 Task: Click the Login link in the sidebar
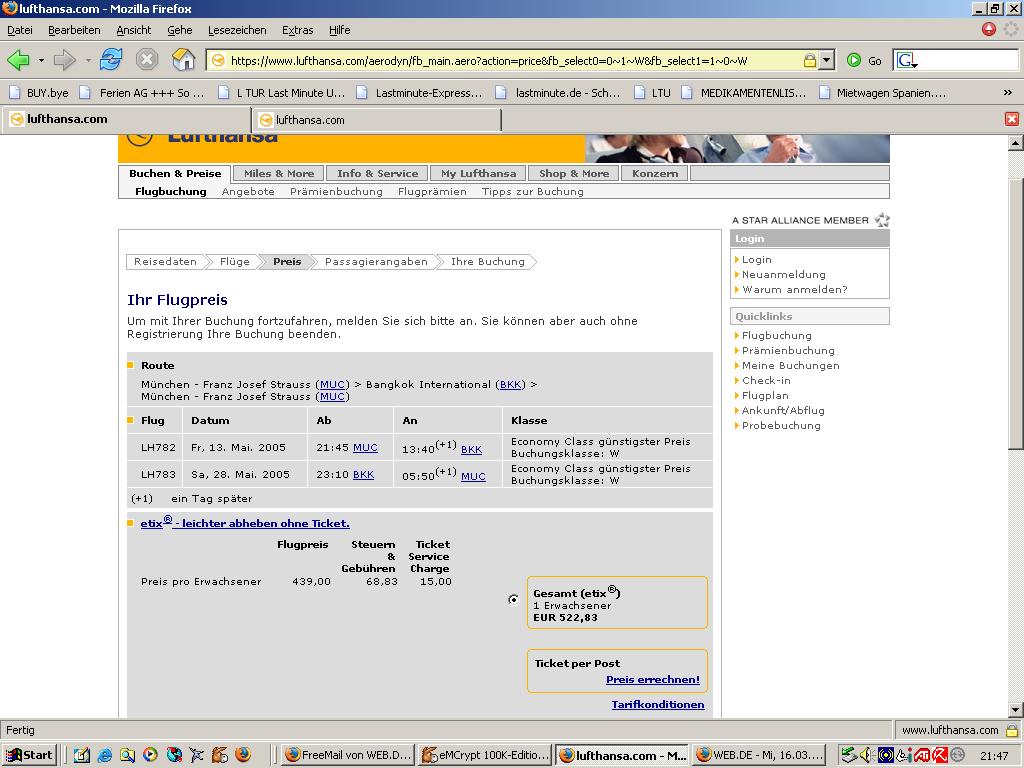pyautogui.click(x=756, y=259)
